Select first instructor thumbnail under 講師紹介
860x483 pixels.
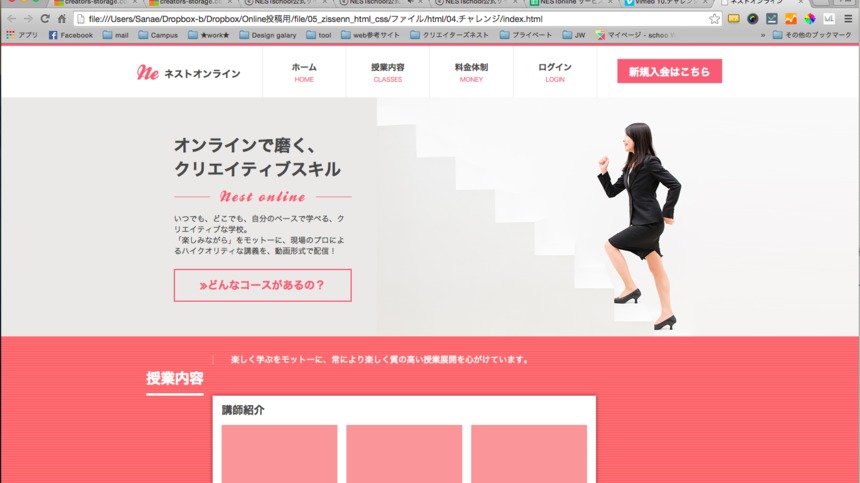tap(279, 453)
